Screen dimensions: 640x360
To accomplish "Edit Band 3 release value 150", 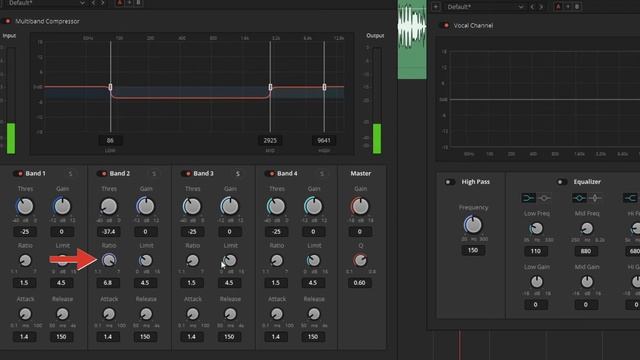I will pyautogui.click(x=229, y=337).
